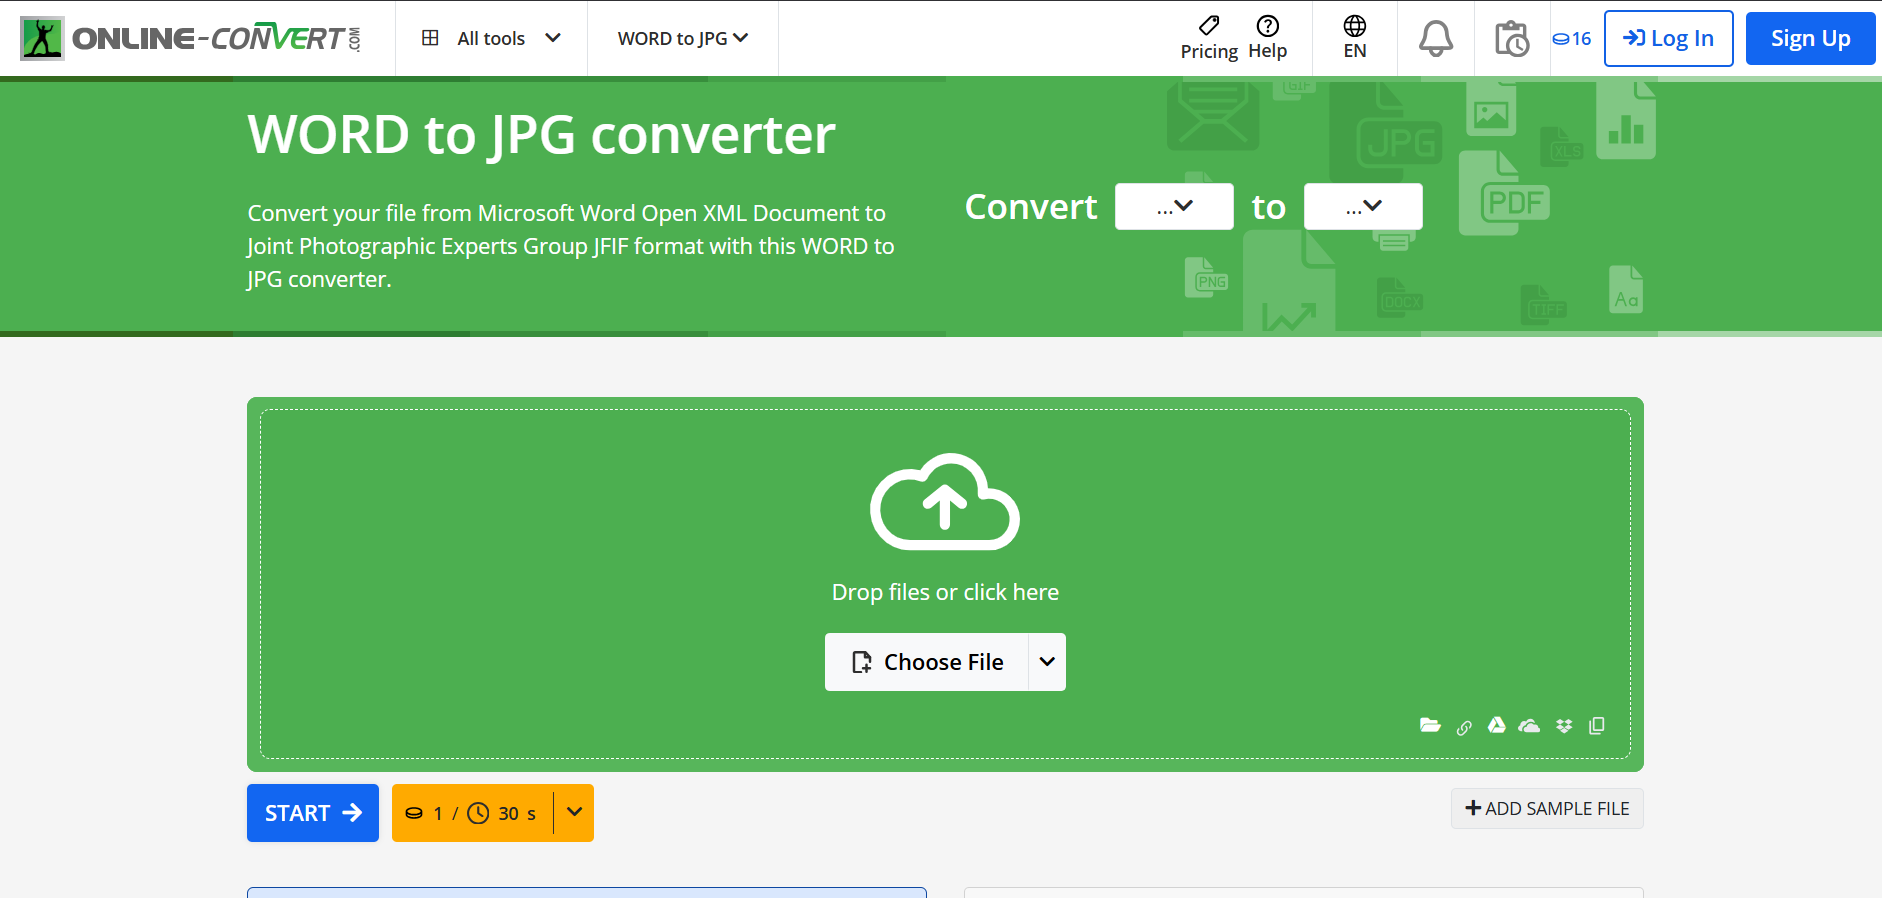Import a file from Google Drive
This screenshot has height=898, width=1882.
[x=1497, y=725]
